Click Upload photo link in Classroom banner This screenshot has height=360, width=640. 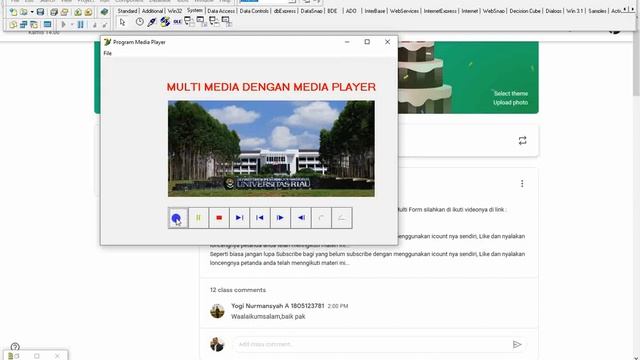tap(510, 102)
